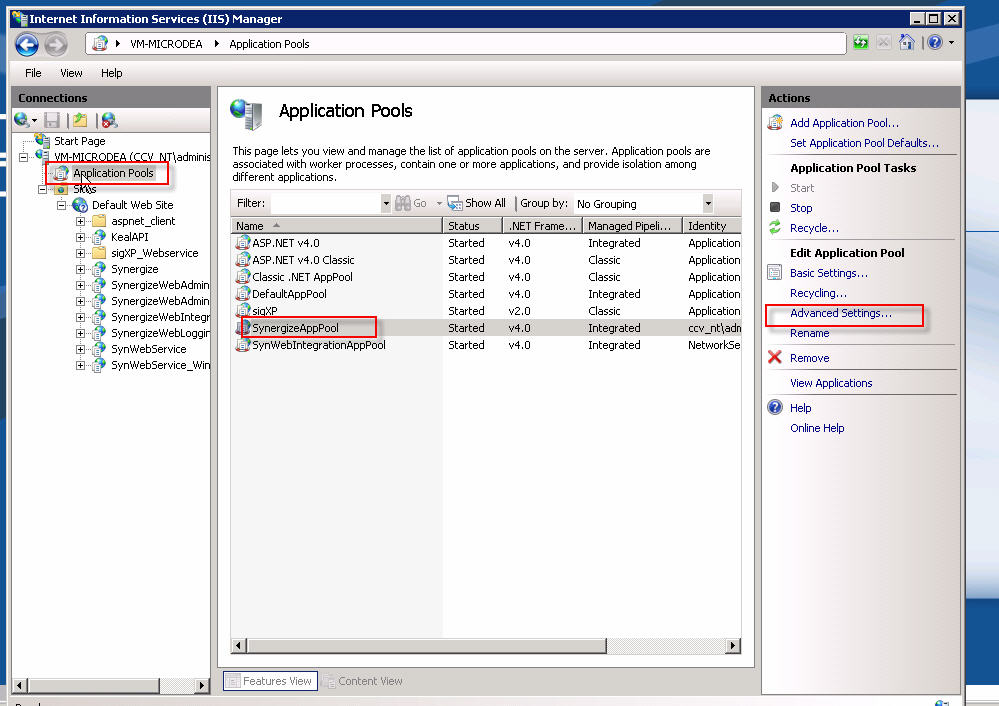Viewport: 999px width, 706px height.
Task: Collapse the VM-MICRODEA server node
Action: 24,157
